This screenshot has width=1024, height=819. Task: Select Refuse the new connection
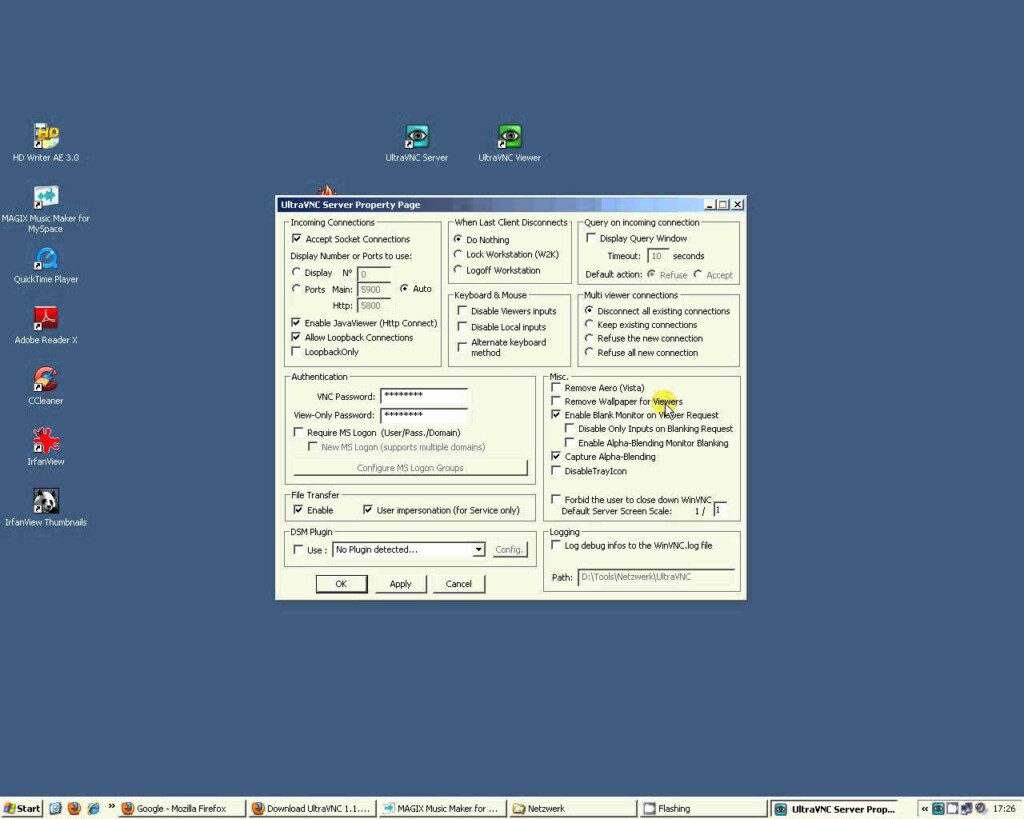(589, 338)
